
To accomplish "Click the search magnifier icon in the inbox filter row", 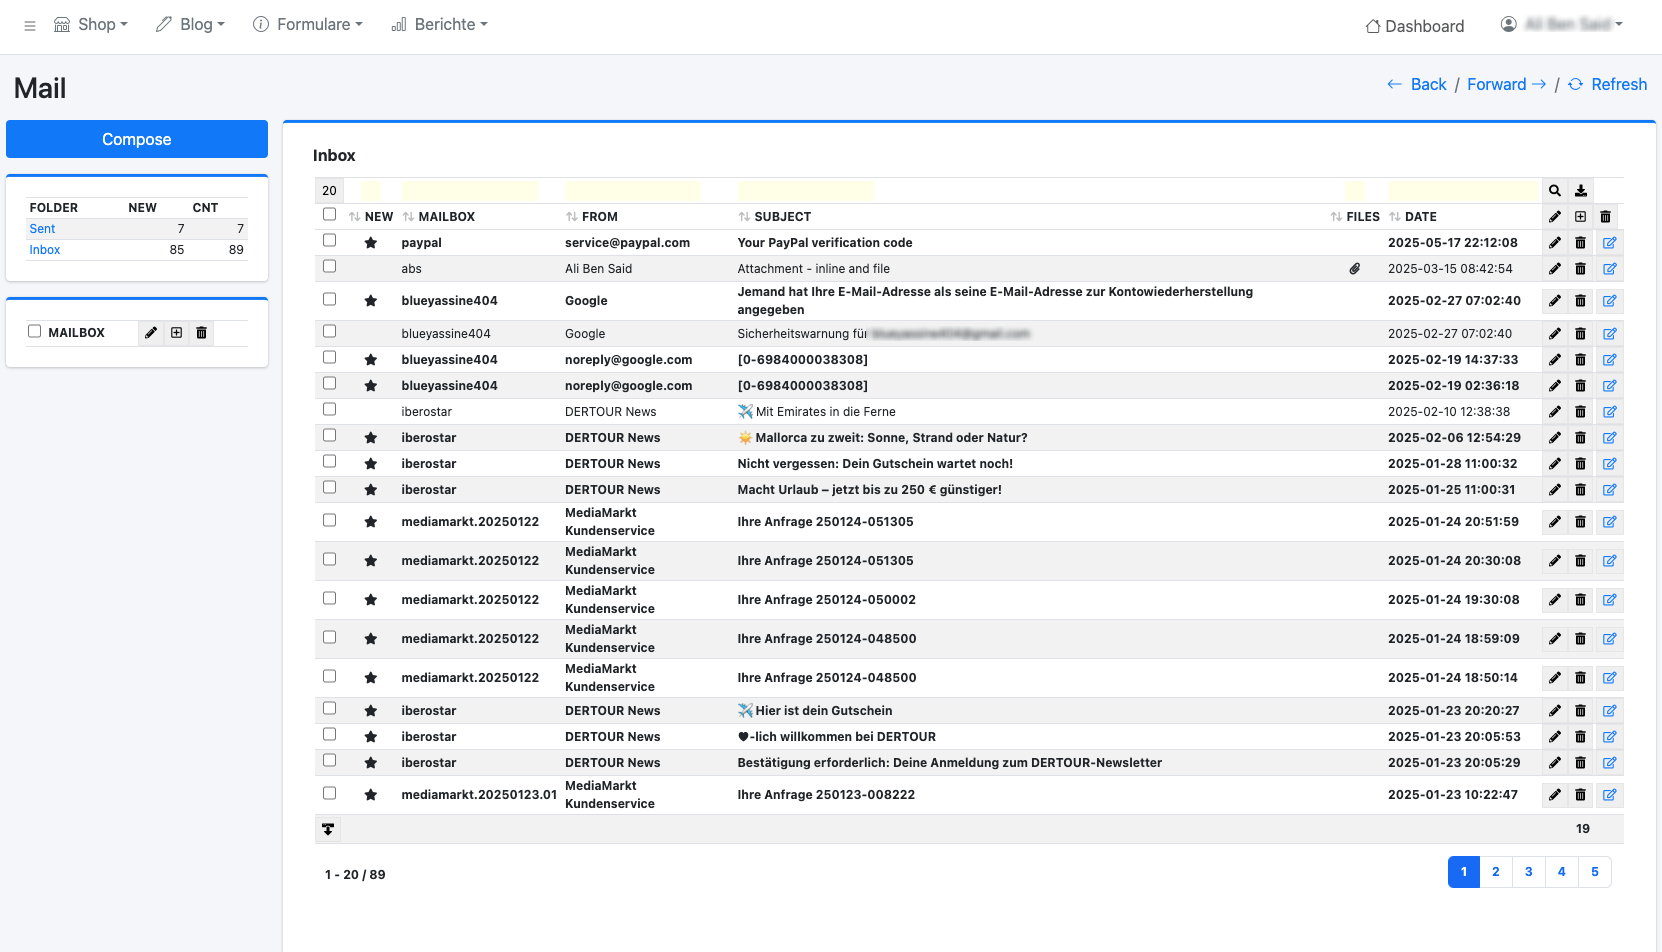I will (1555, 191).
